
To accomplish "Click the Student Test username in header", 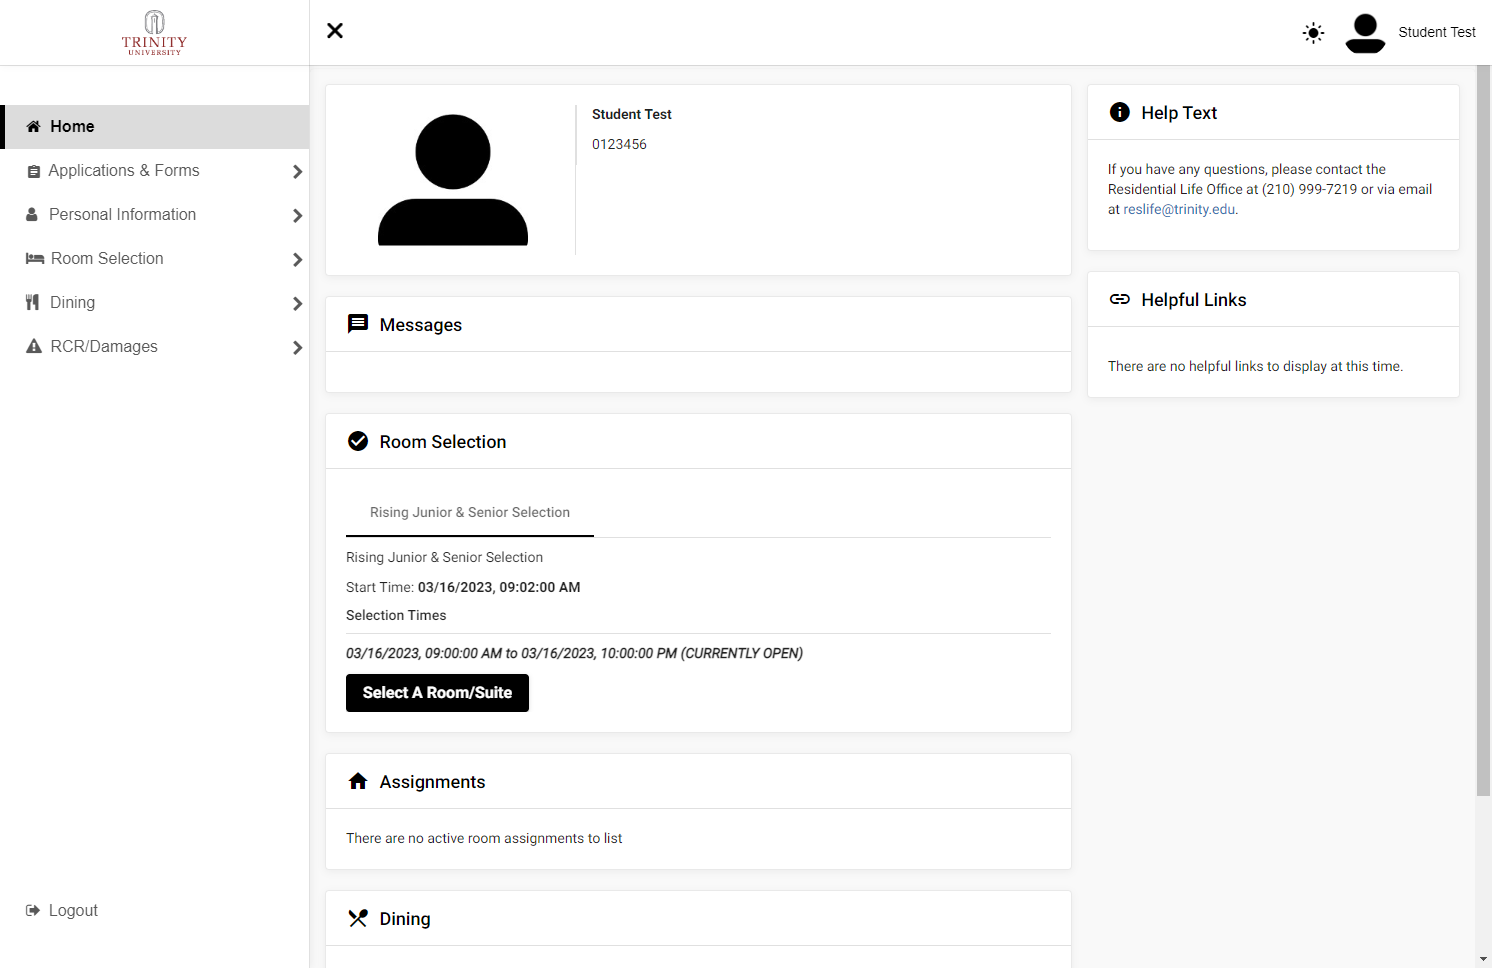I will coord(1437,33).
